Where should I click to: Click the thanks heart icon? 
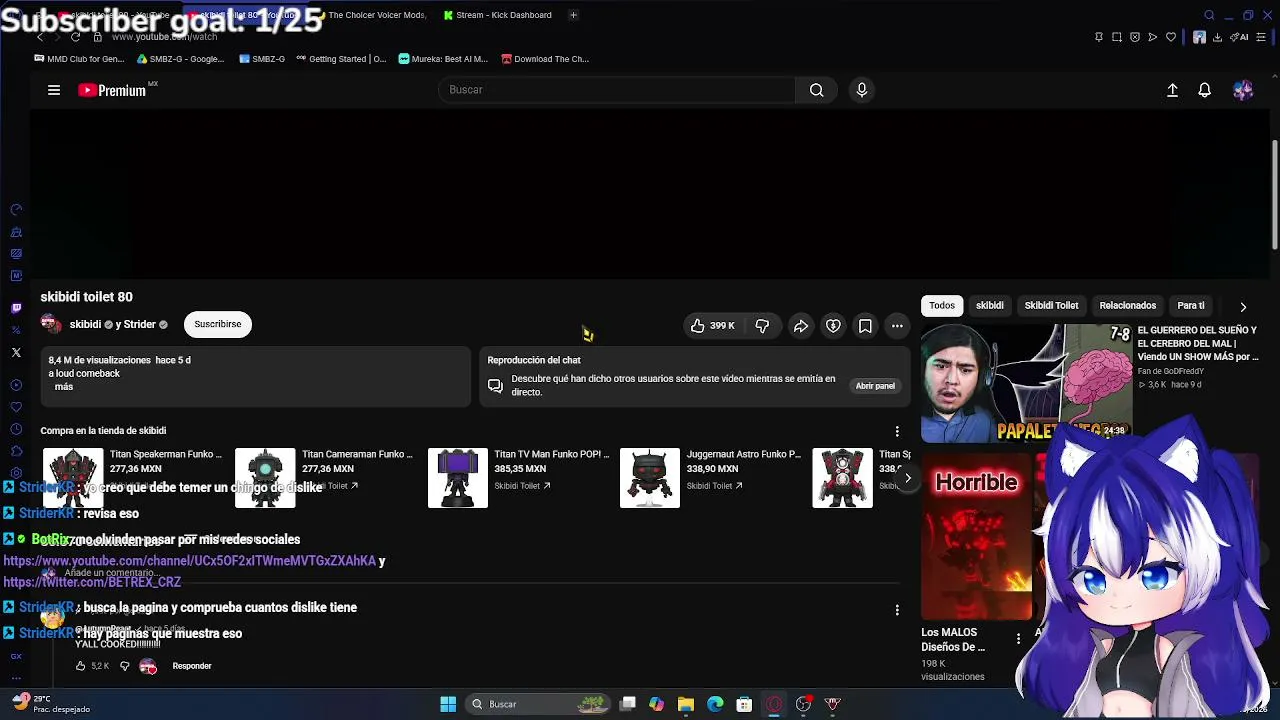tap(833, 325)
